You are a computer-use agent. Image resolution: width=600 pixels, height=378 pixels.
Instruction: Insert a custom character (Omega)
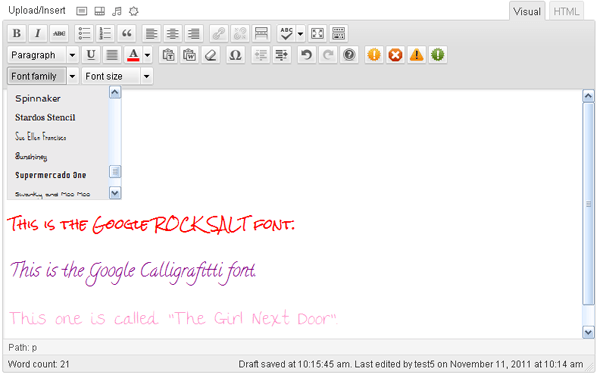(235, 55)
